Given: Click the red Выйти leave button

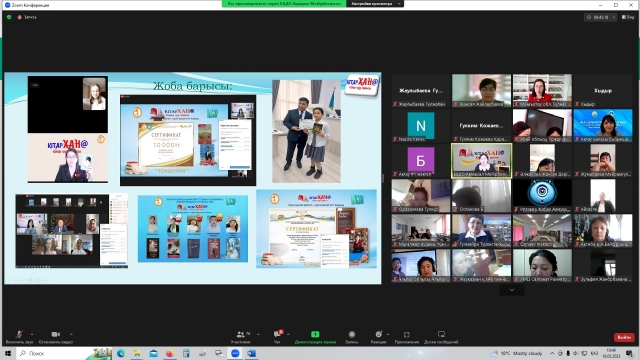Looking at the screenshot, I should click(624, 337).
